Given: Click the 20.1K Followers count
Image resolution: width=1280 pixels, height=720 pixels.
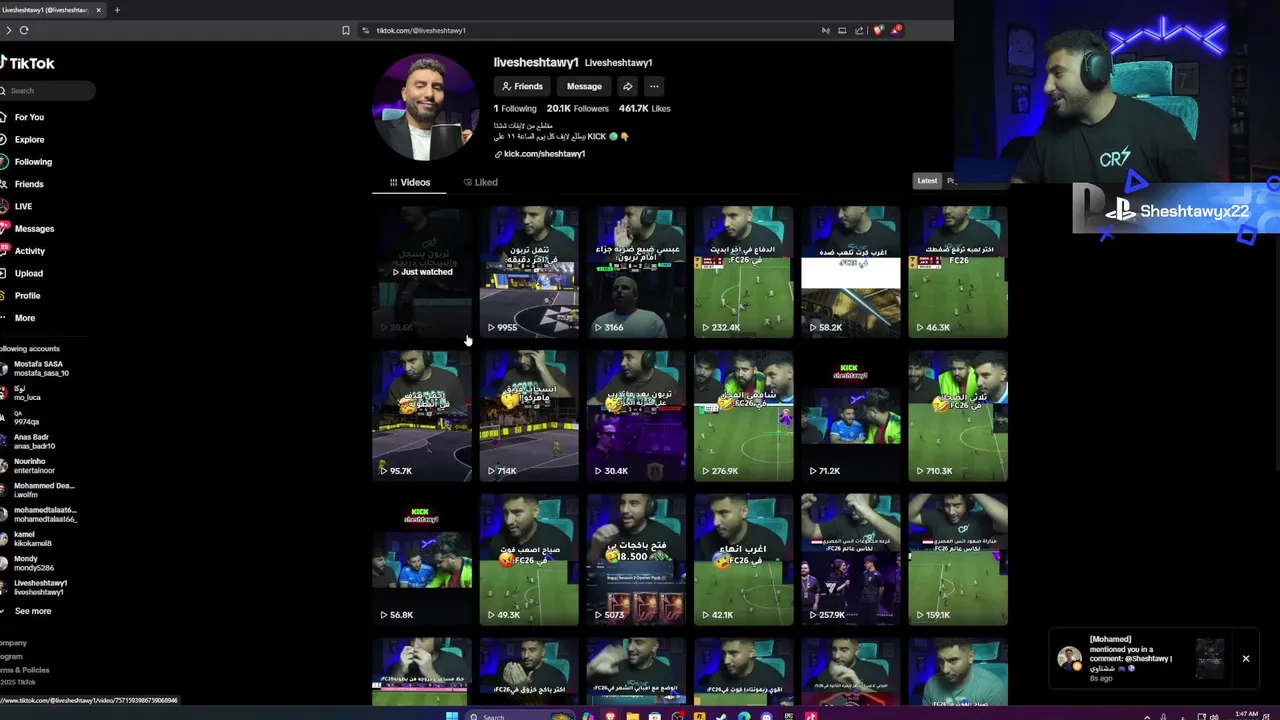Looking at the screenshot, I should 577,108.
